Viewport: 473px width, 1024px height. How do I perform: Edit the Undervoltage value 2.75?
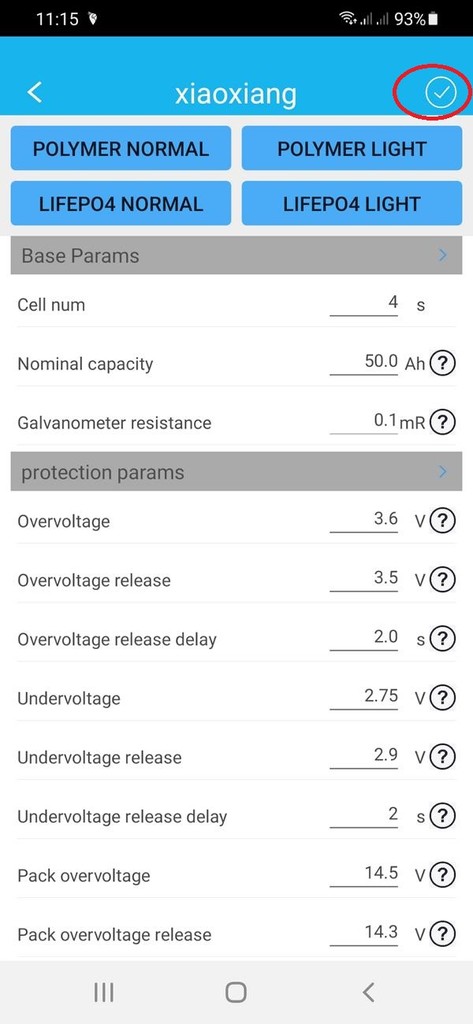click(364, 697)
